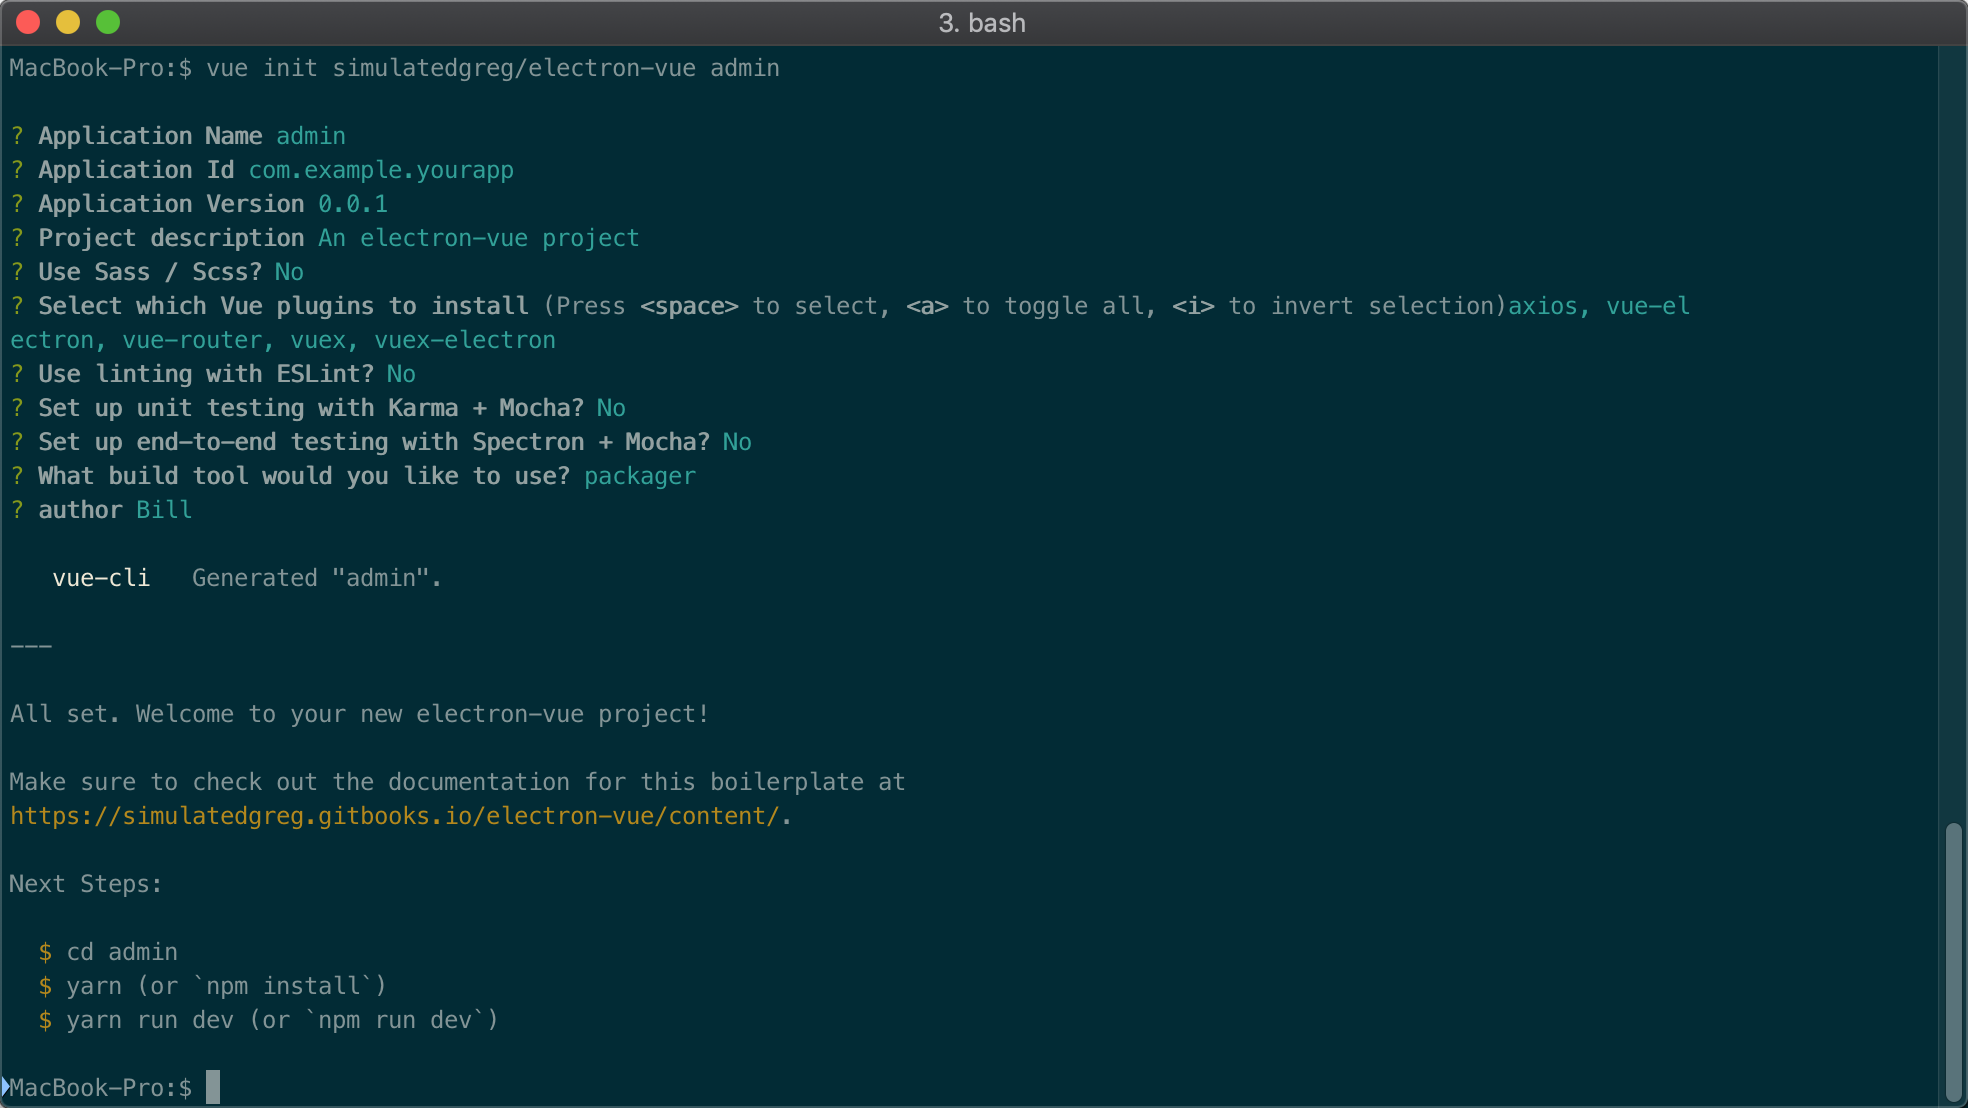The image size is (1968, 1108).
Task: Maximize the terminal with green button
Action: 108,22
